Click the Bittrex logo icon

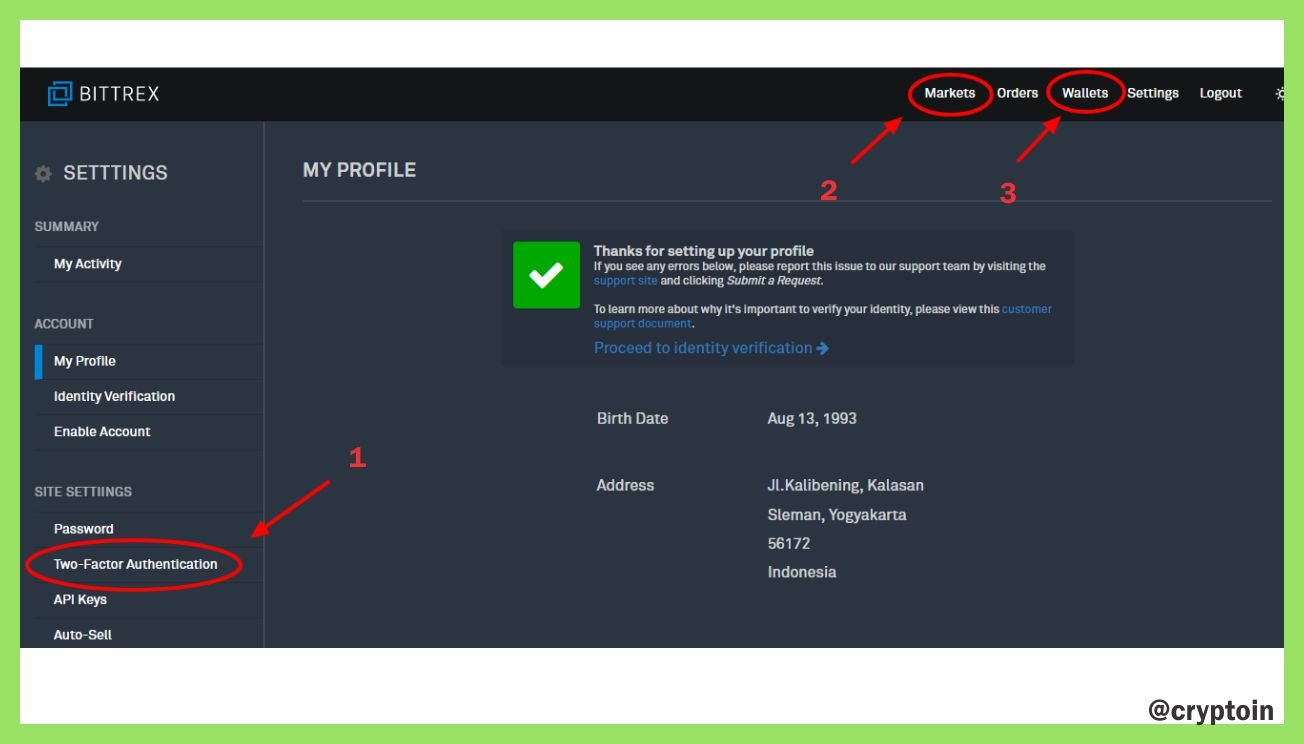(x=60, y=94)
